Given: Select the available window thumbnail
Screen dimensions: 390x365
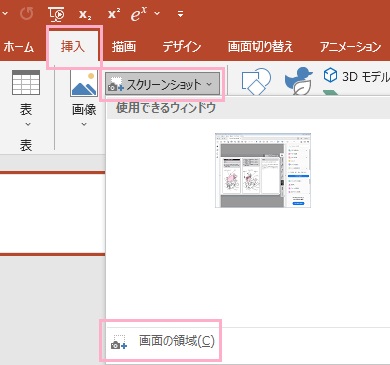Looking at the screenshot, I should pyautogui.click(x=263, y=170).
